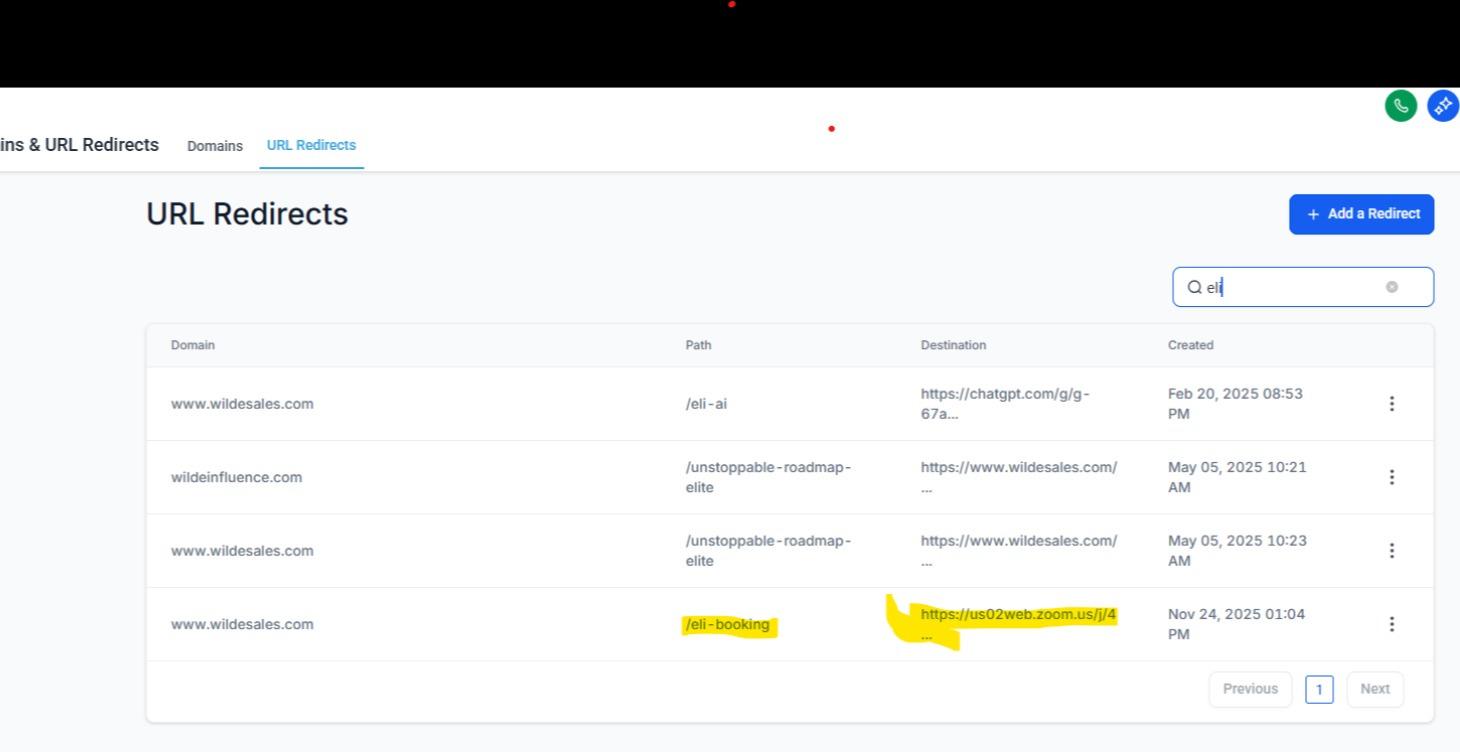
Task: Click the May 05, 2025 10:23 AM date
Action: click(1237, 551)
